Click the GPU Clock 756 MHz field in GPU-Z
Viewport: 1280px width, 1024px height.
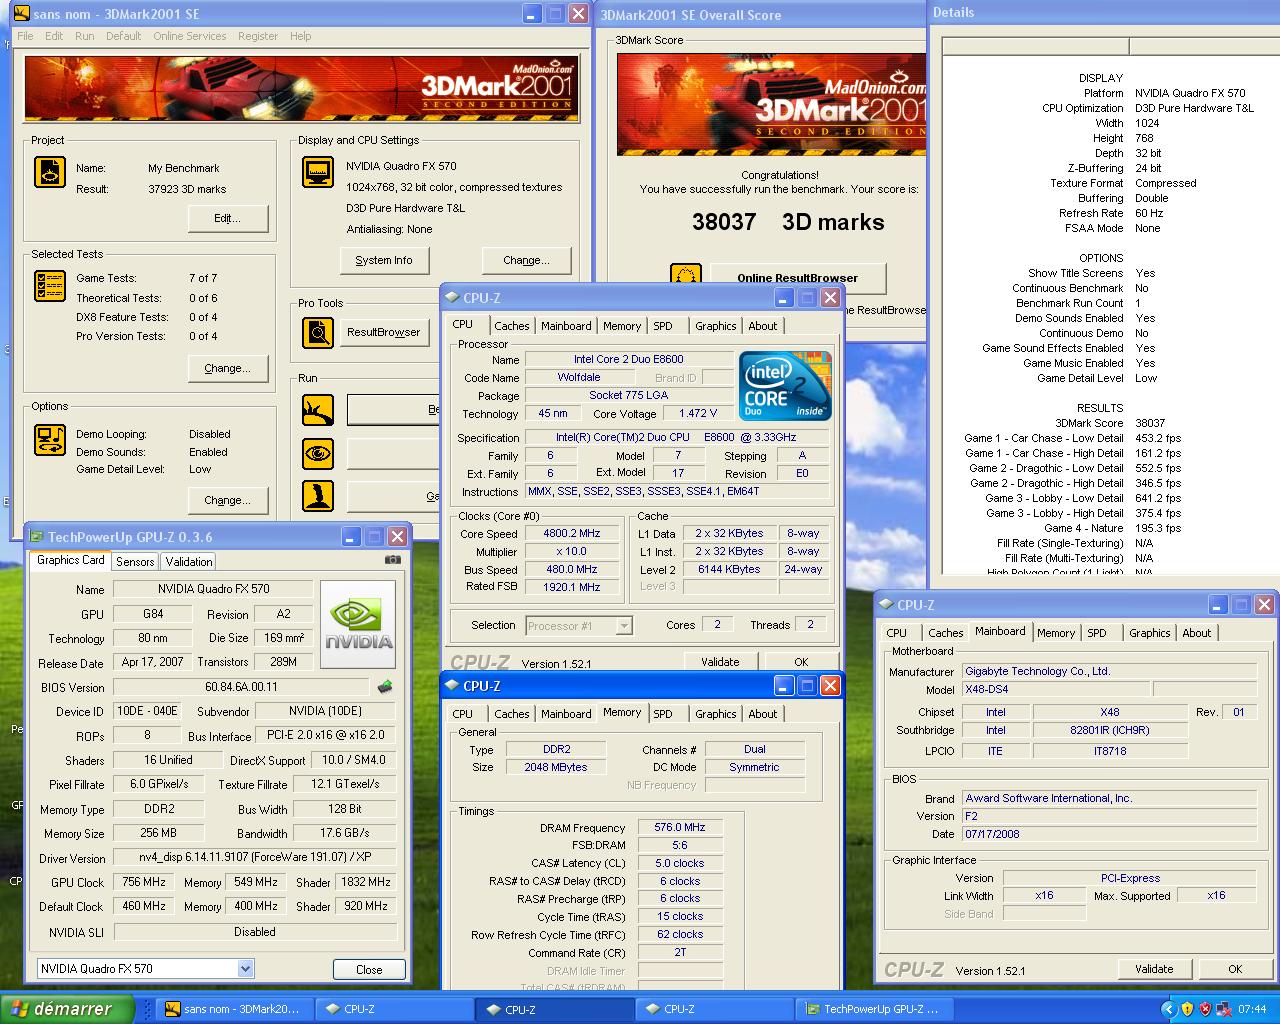point(144,882)
